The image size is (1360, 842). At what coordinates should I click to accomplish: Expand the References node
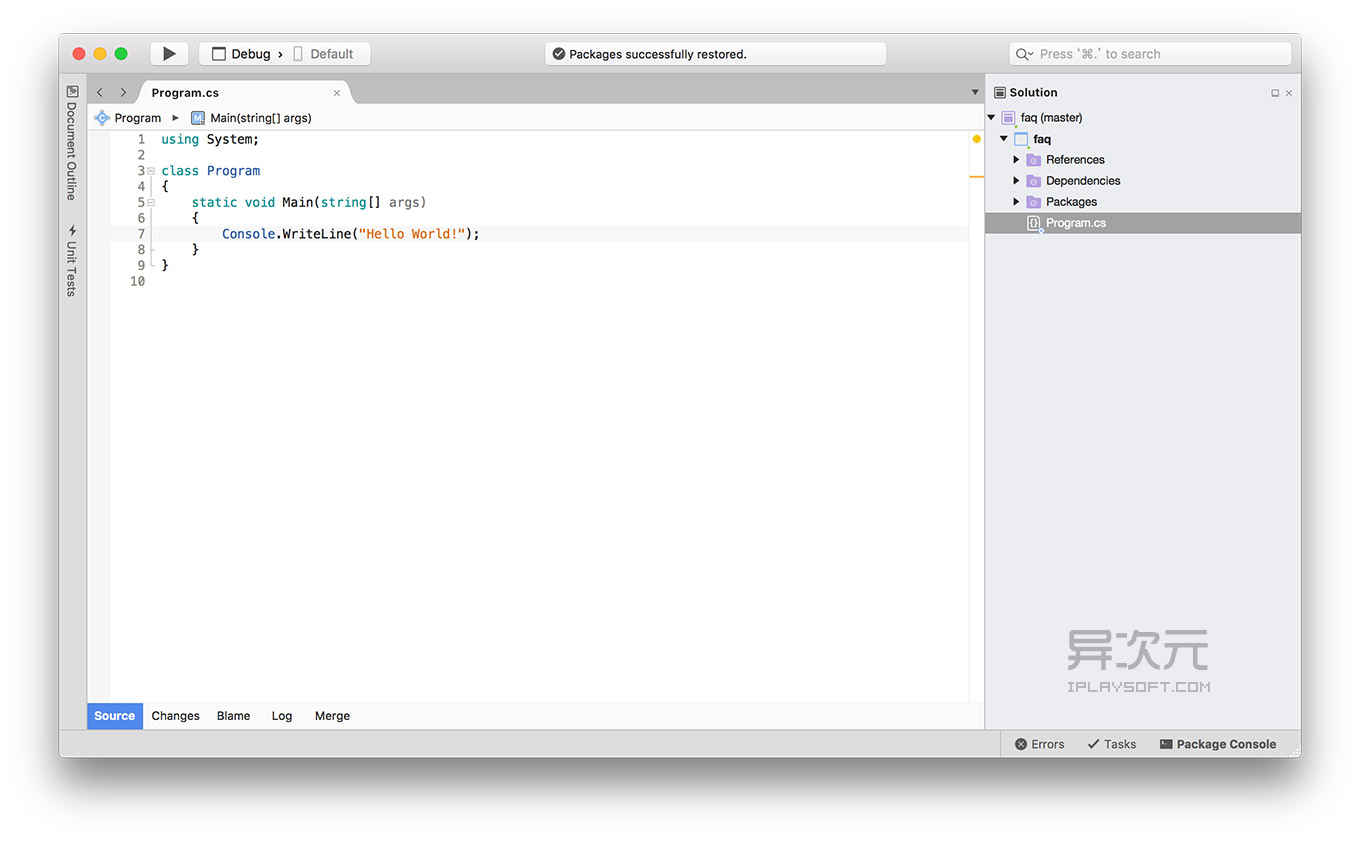pos(1016,159)
